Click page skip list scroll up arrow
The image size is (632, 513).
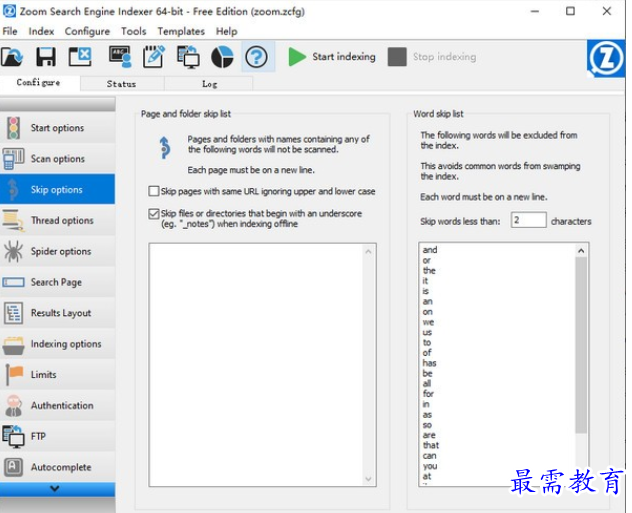(368, 251)
